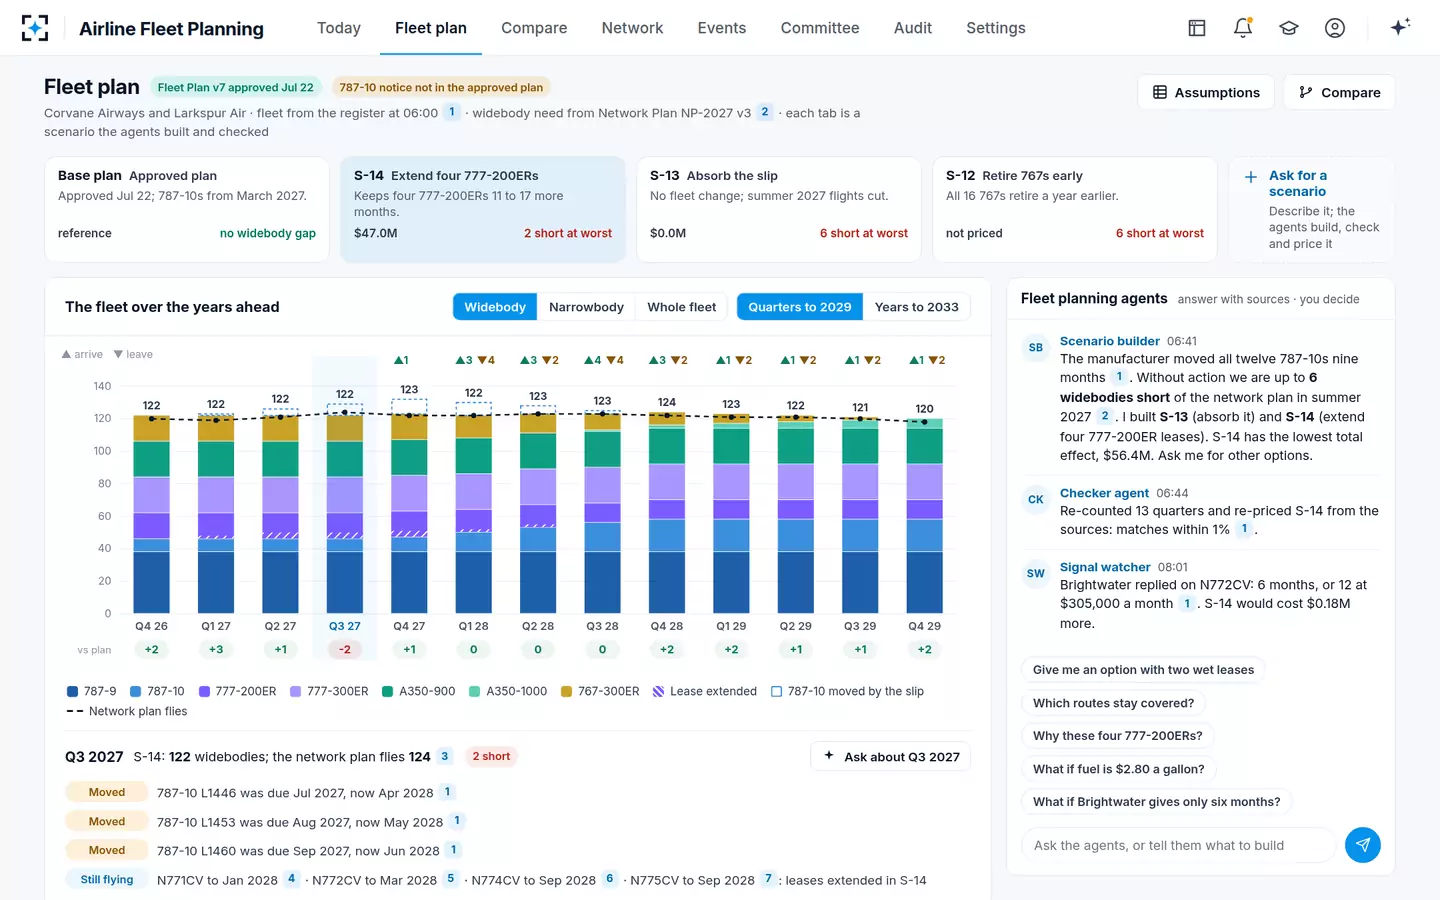Open the user account icon
The height and width of the screenshot is (900, 1440).
point(1335,28)
